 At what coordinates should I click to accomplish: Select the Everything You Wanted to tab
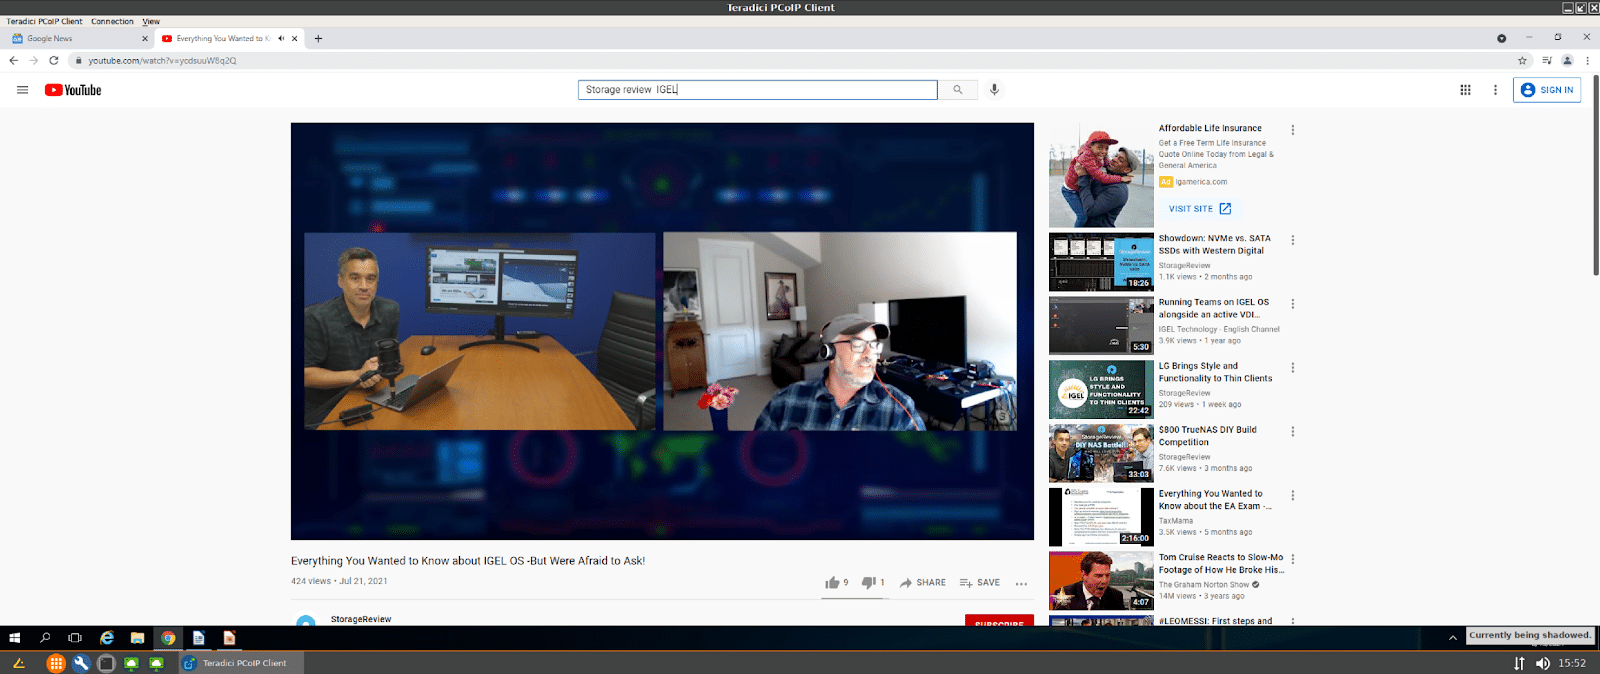222,38
